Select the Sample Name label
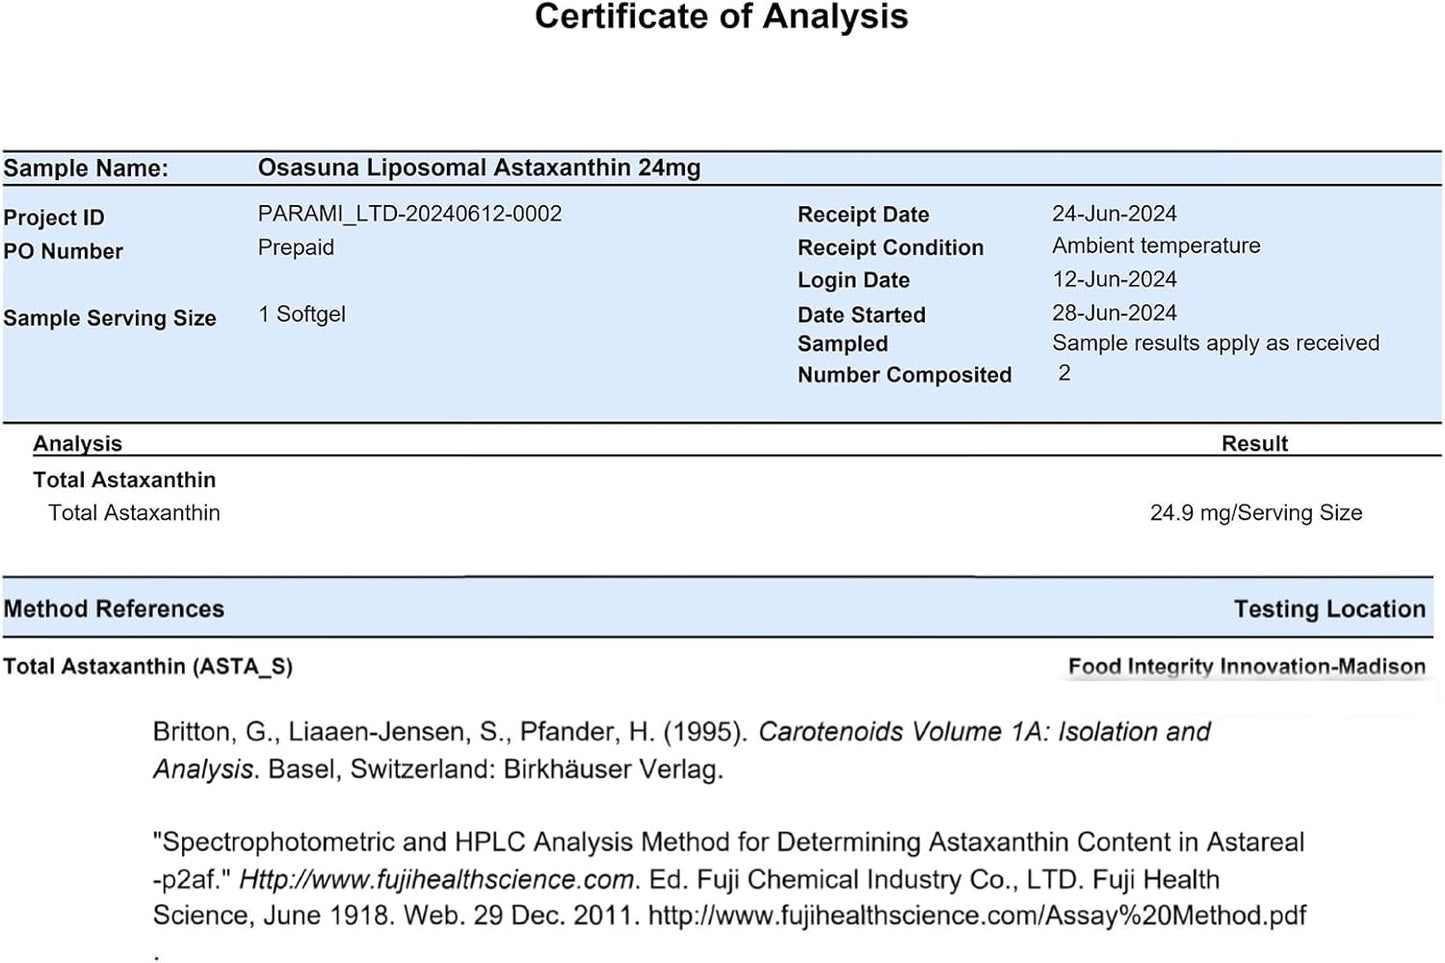 (x=86, y=168)
